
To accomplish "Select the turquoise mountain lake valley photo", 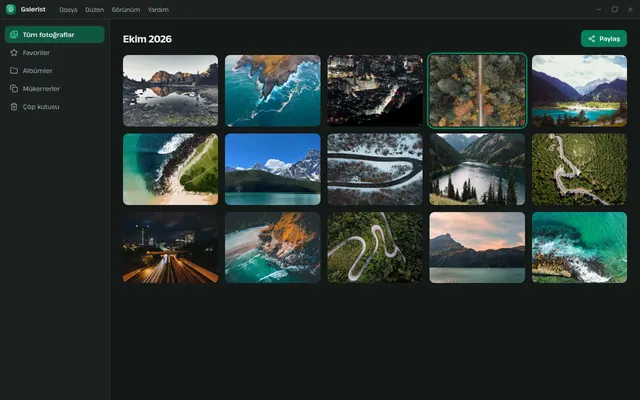I will [x=579, y=91].
